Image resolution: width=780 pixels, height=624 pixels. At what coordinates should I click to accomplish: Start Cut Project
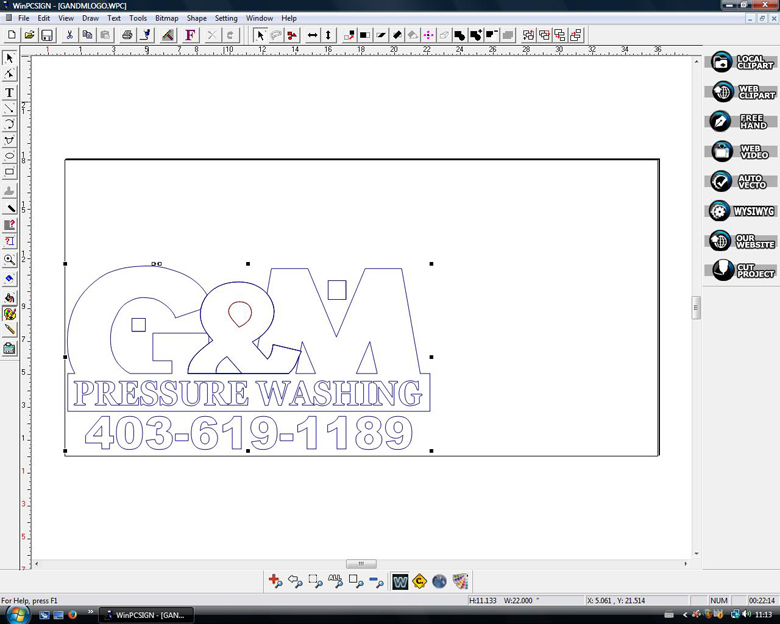pos(742,270)
